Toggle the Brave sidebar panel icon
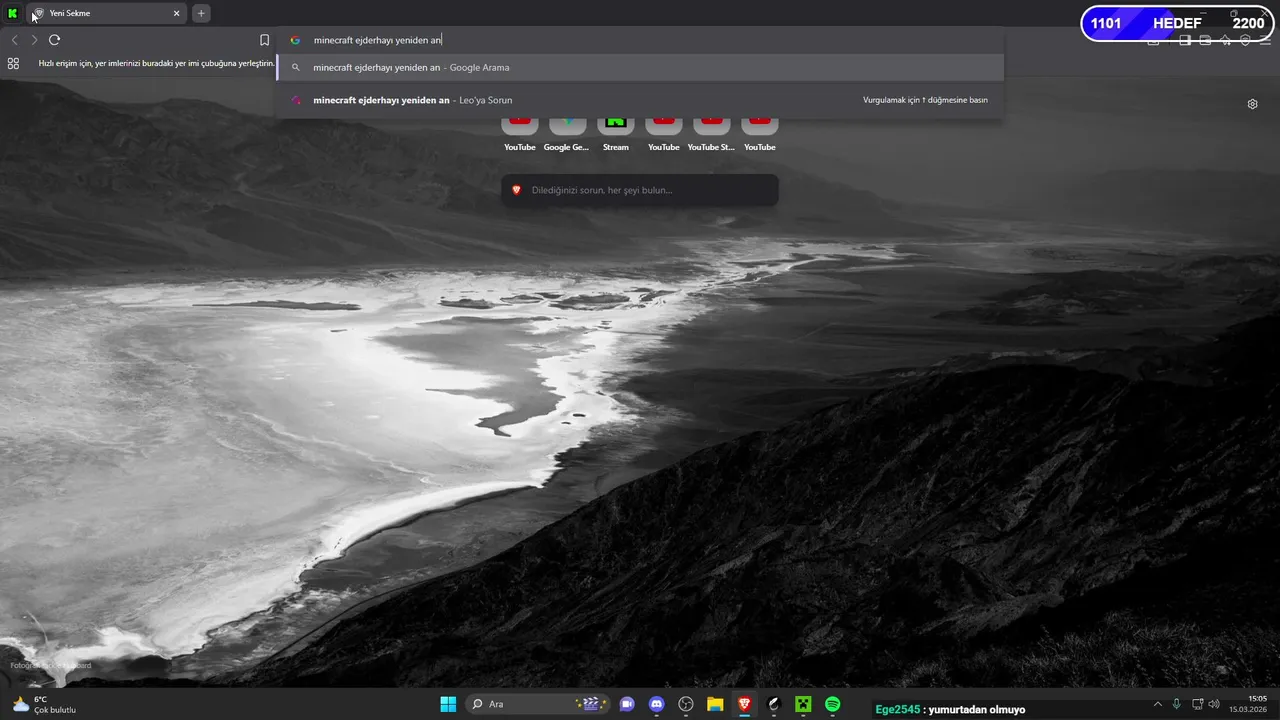 tap(1185, 41)
